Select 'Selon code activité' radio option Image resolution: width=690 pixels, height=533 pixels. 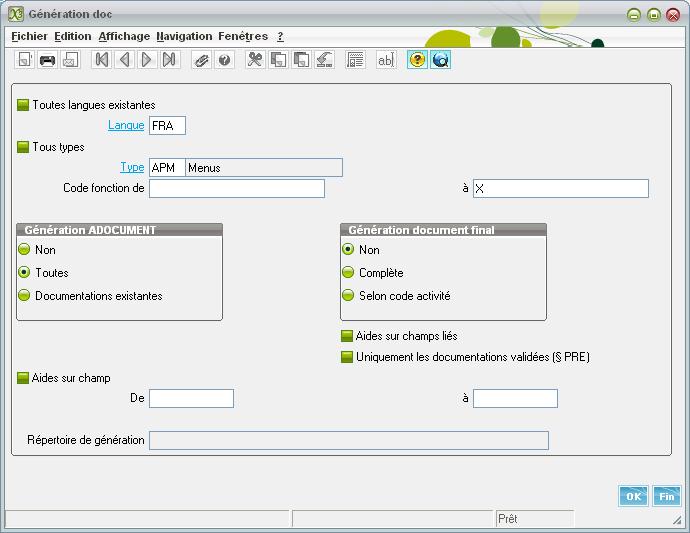click(x=348, y=296)
